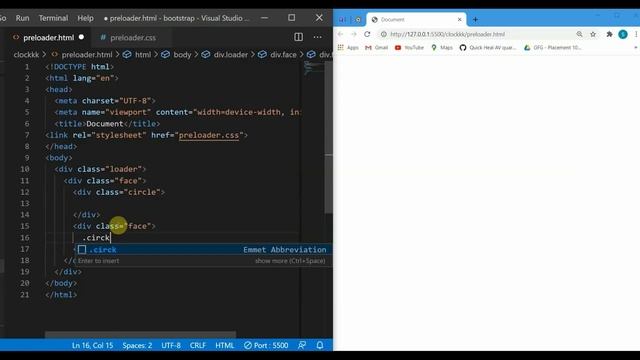Open the YouTube bookmark
Viewport: 640px width, 360px height.
tap(409, 48)
